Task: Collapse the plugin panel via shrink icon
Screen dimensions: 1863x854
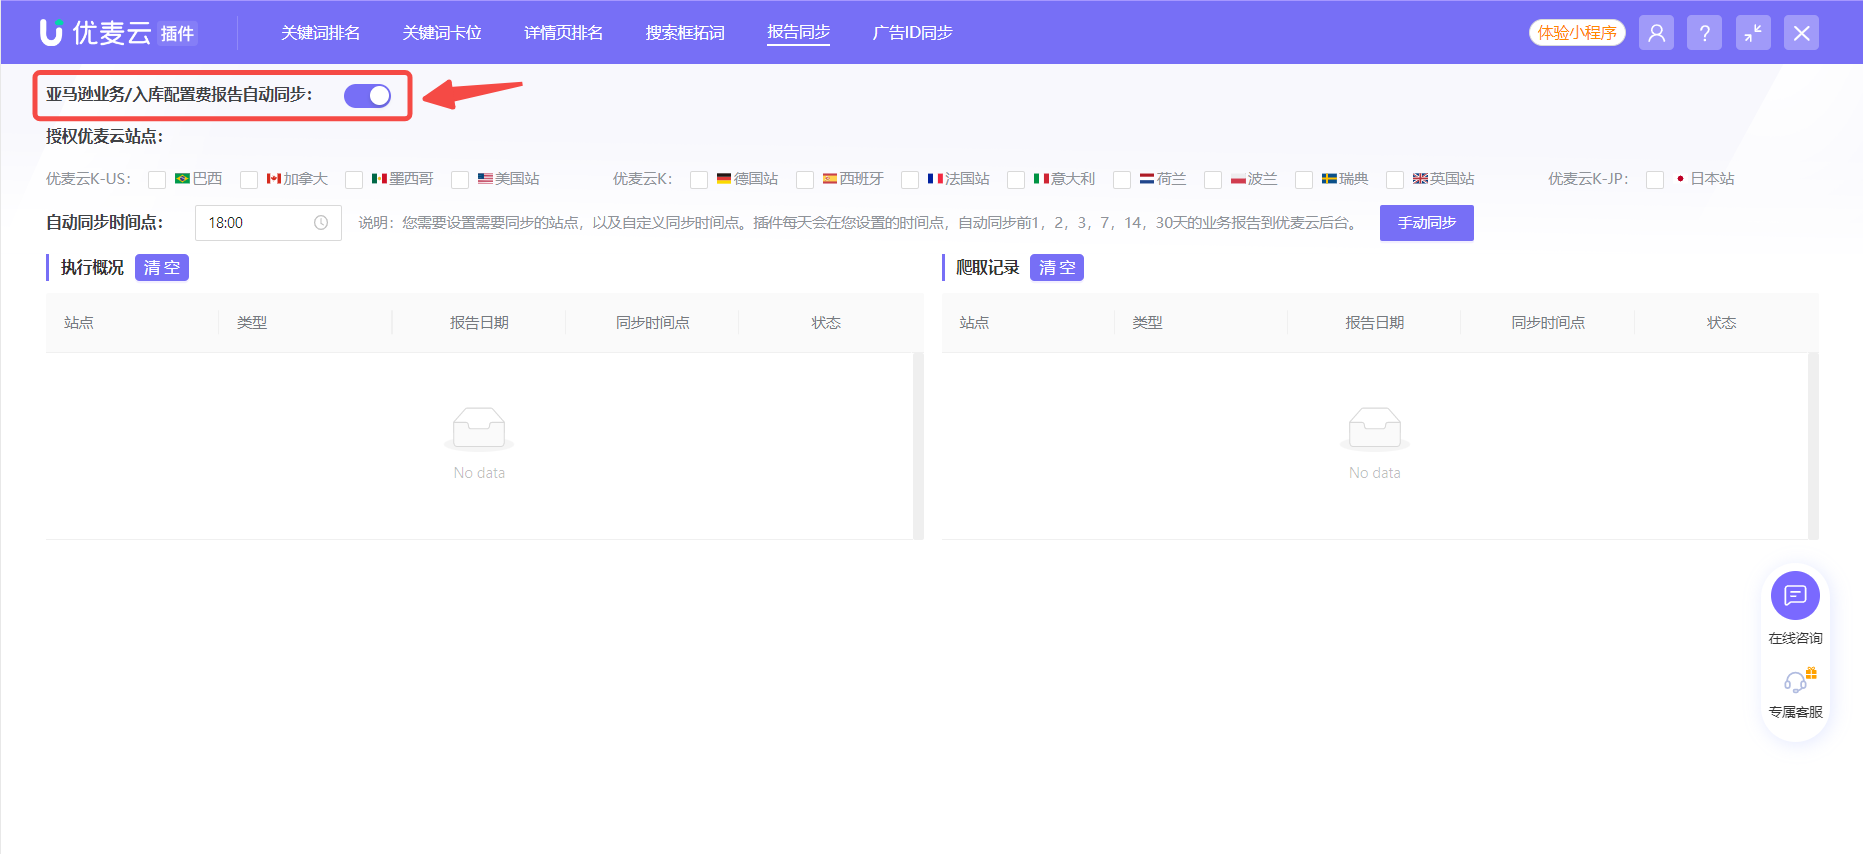Action: (x=1753, y=33)
